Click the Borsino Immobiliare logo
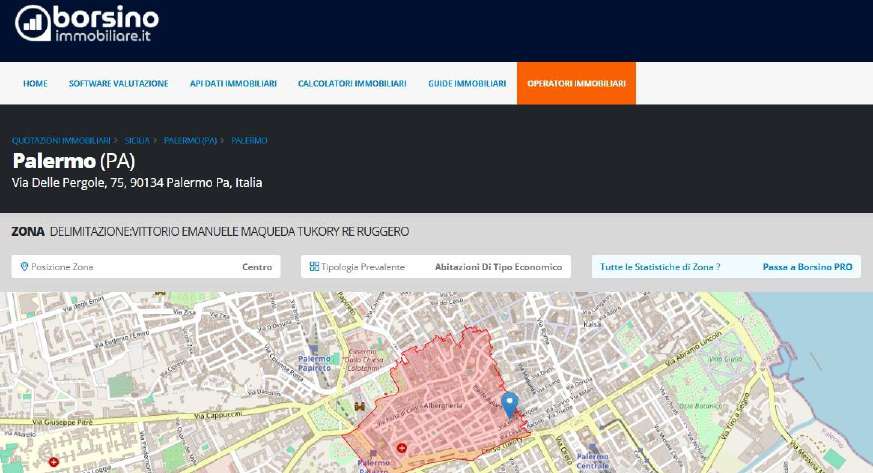 pos(87,22)
